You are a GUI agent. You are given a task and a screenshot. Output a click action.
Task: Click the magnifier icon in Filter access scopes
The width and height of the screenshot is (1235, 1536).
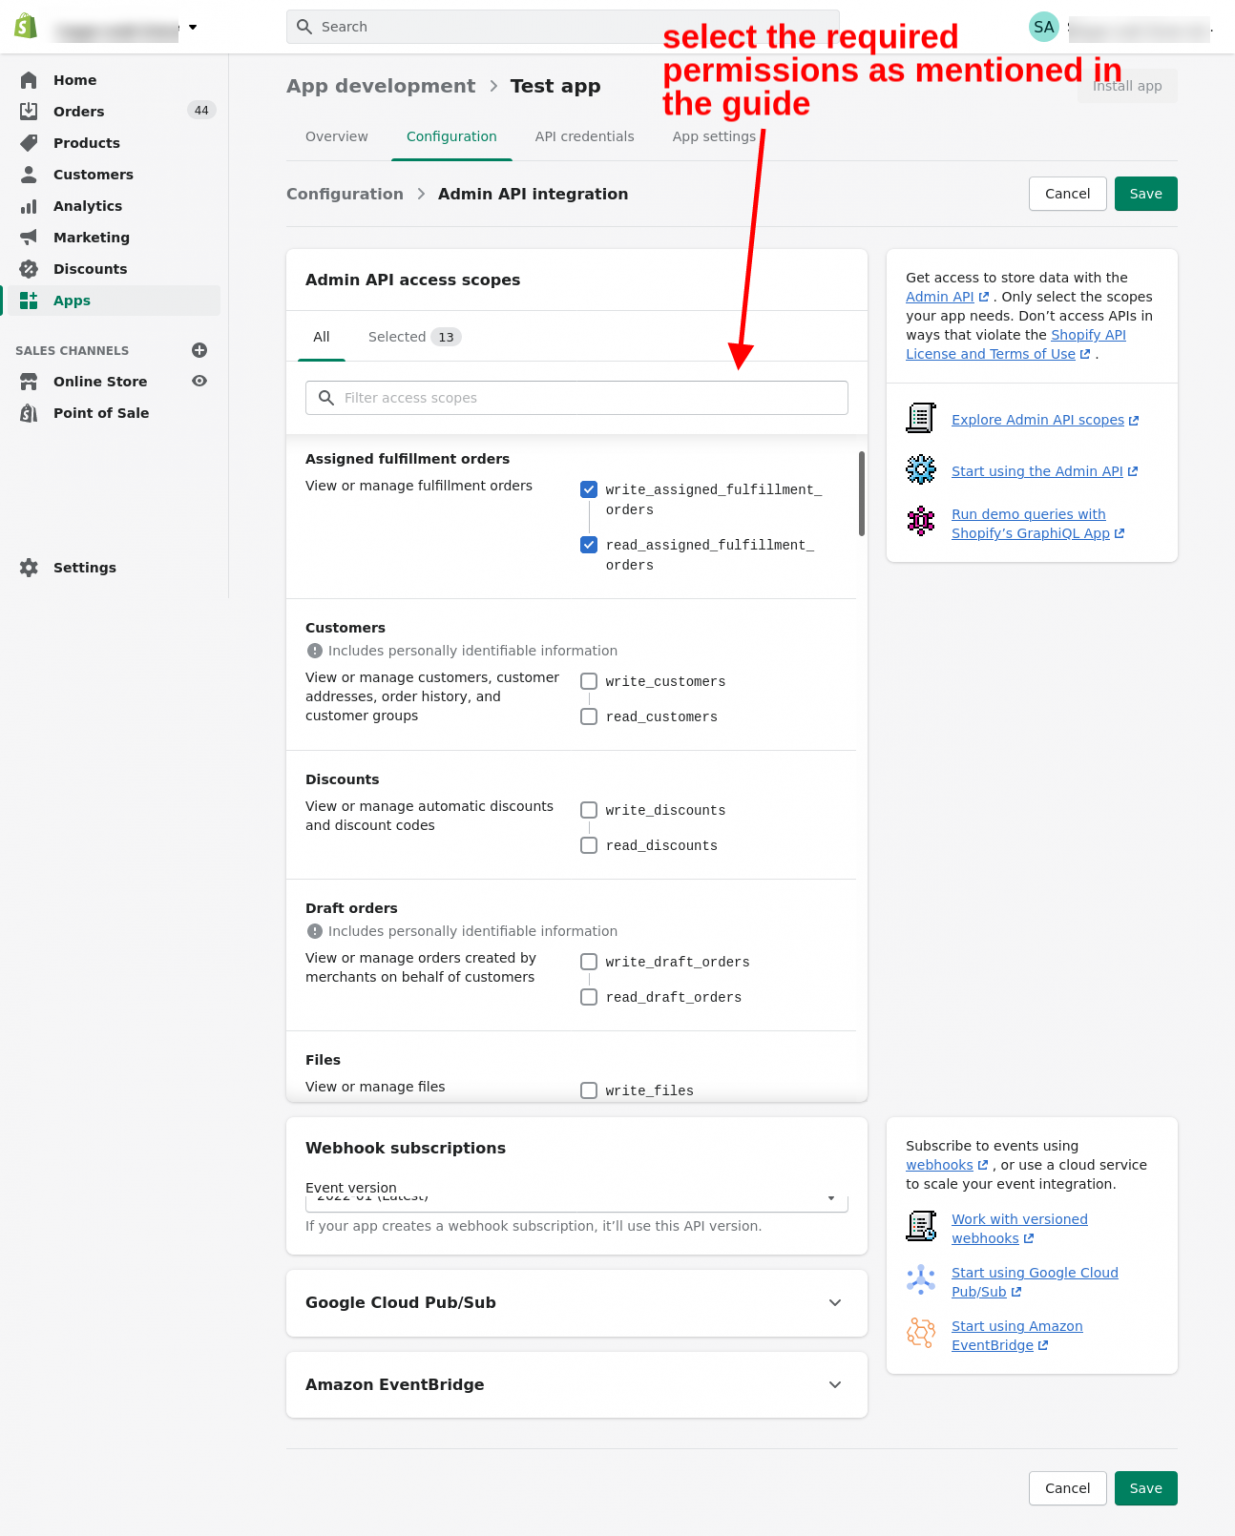coord(326,398)
